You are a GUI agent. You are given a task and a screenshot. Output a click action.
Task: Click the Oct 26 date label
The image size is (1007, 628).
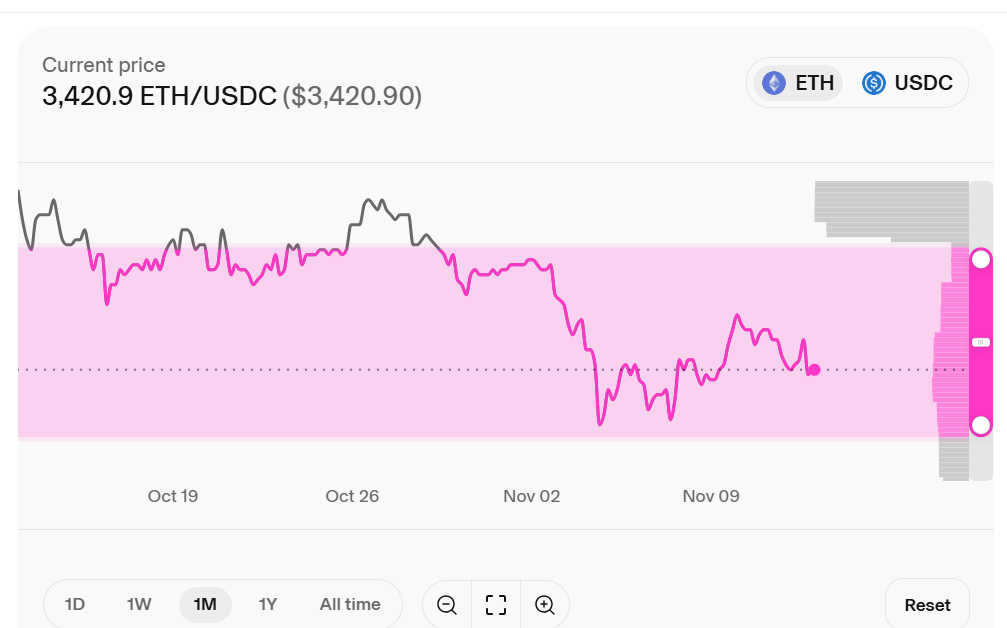(352, 496)
